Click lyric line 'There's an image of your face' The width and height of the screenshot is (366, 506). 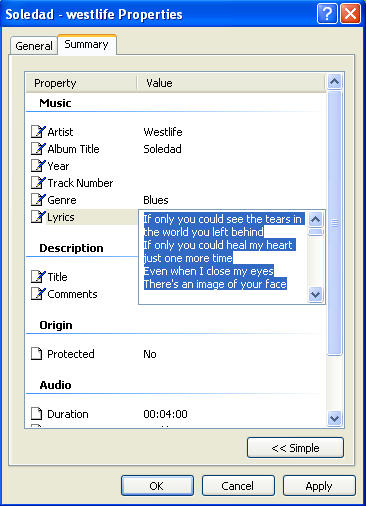(x=215, y=284)
